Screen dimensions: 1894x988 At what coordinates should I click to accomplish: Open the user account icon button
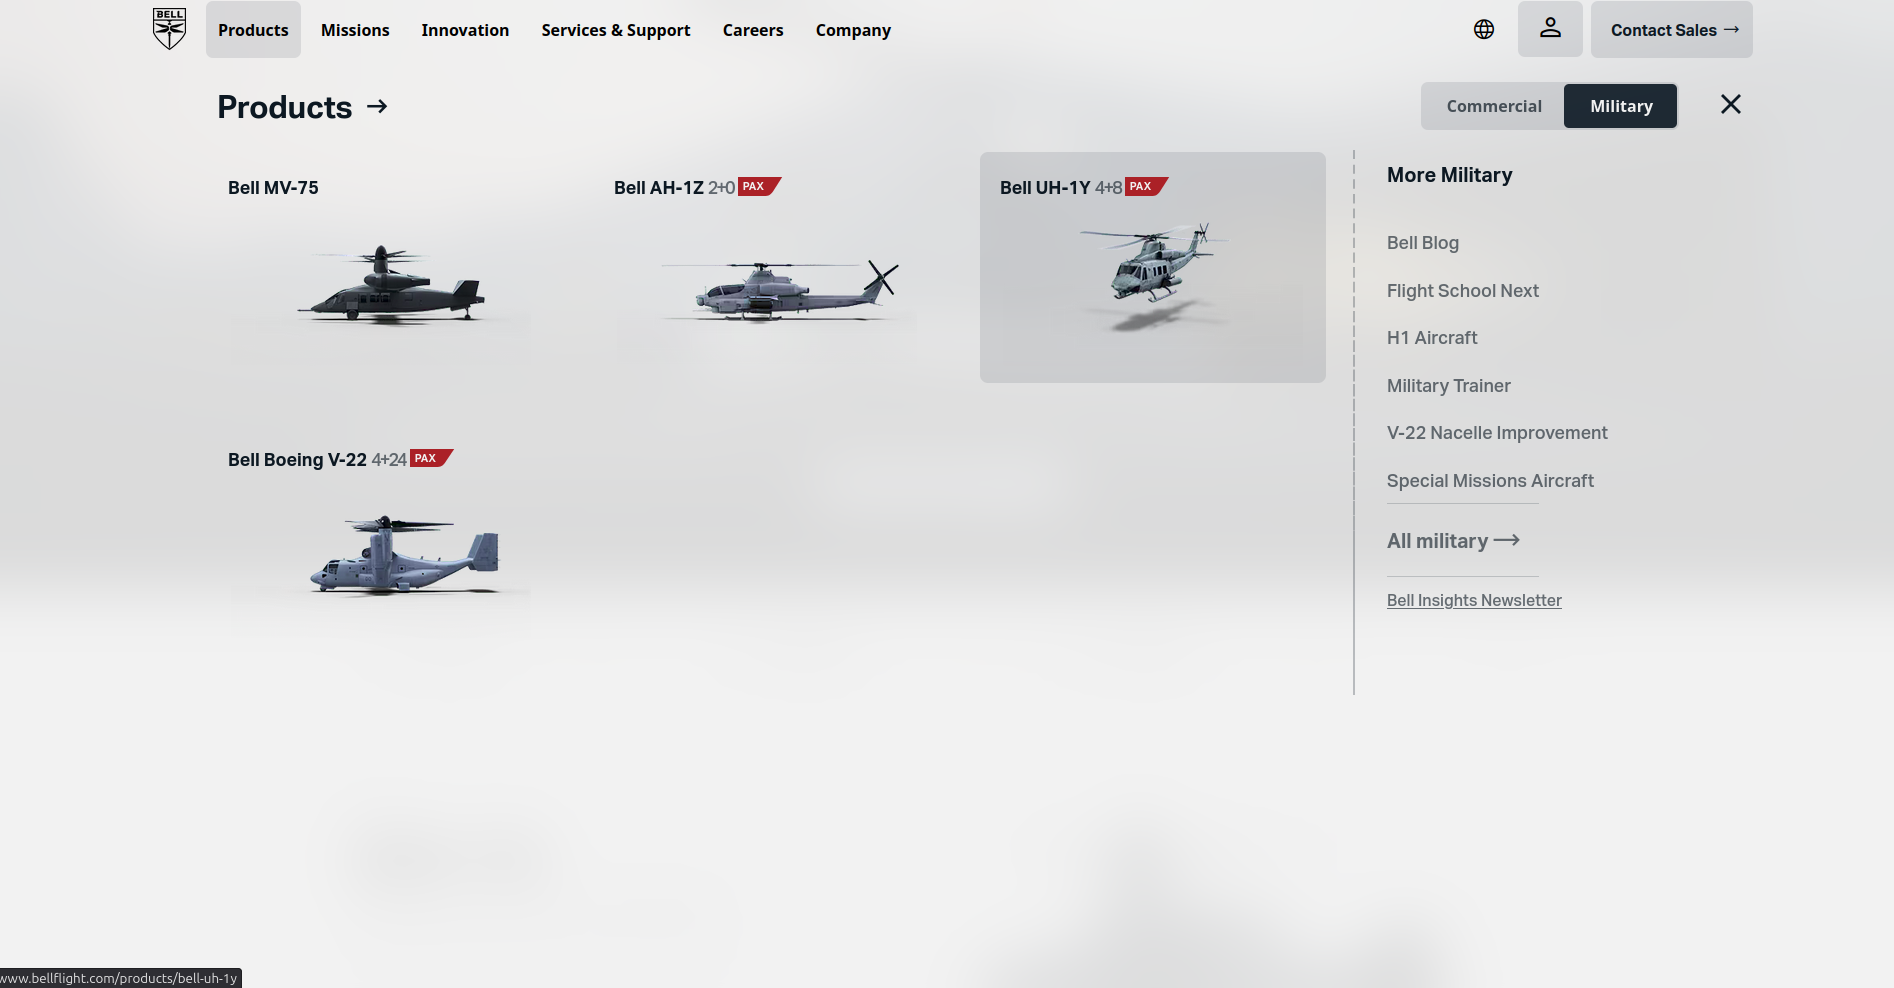(1550, 29)
